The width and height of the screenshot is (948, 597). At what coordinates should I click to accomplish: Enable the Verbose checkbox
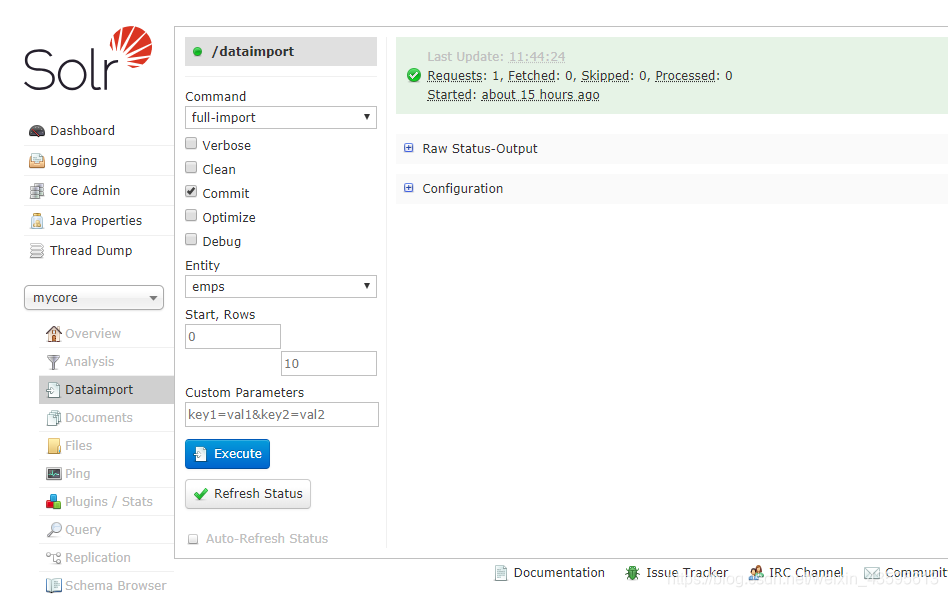click(x=191, y=143)
